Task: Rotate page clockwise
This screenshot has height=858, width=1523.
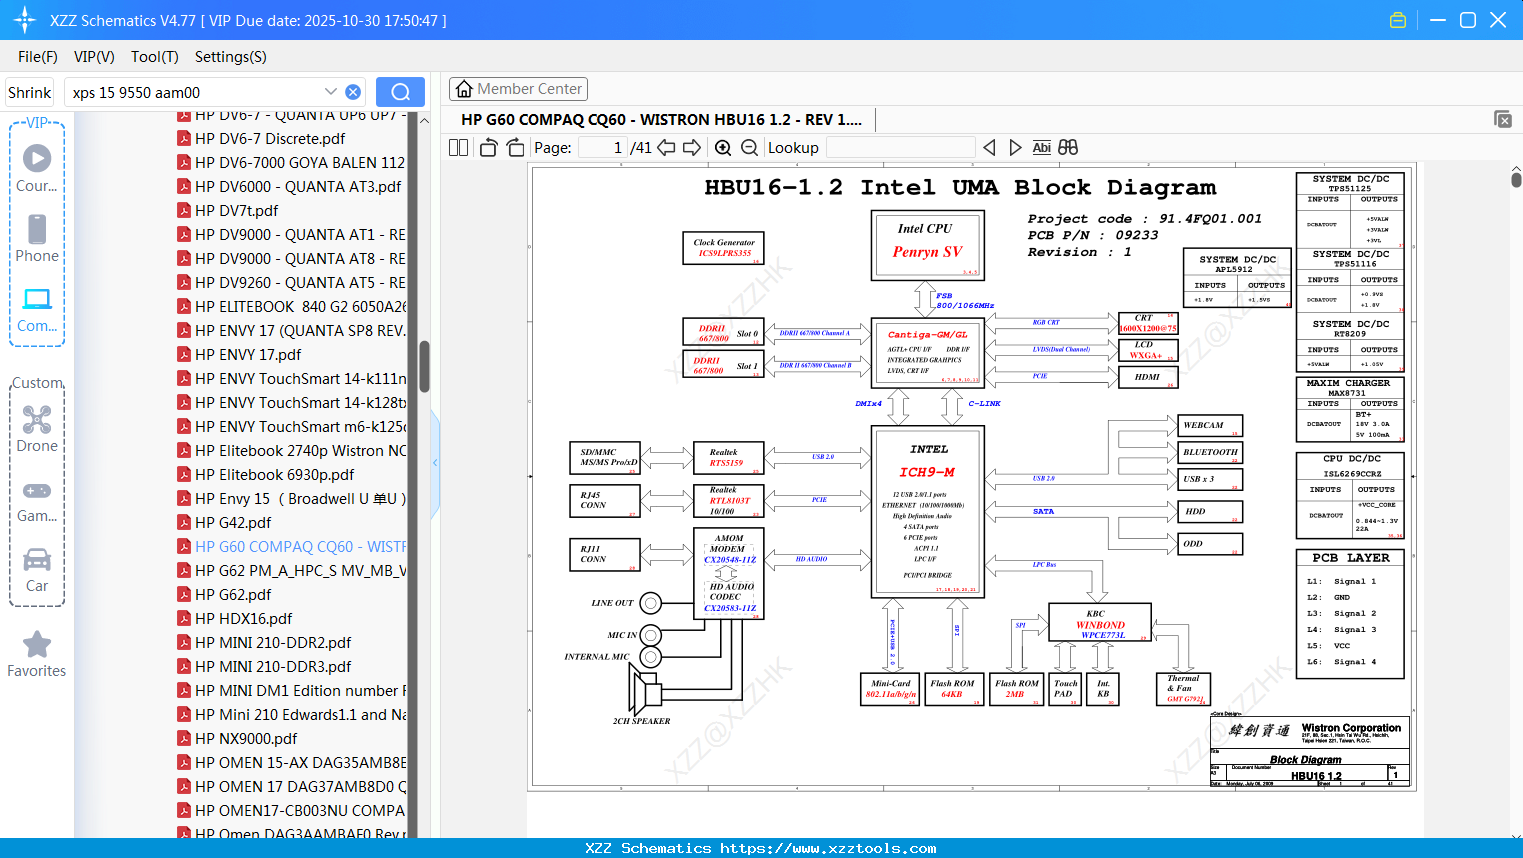Action: [515, 147]
